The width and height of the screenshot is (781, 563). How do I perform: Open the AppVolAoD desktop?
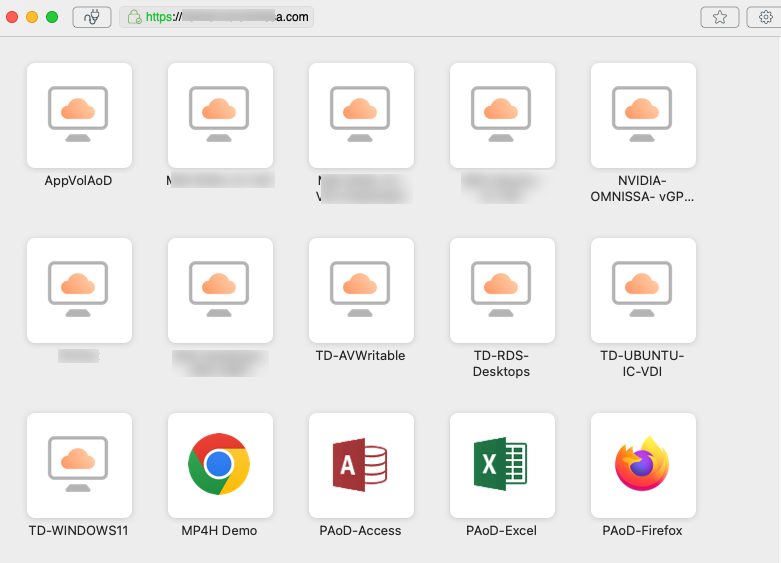(79, 115)
